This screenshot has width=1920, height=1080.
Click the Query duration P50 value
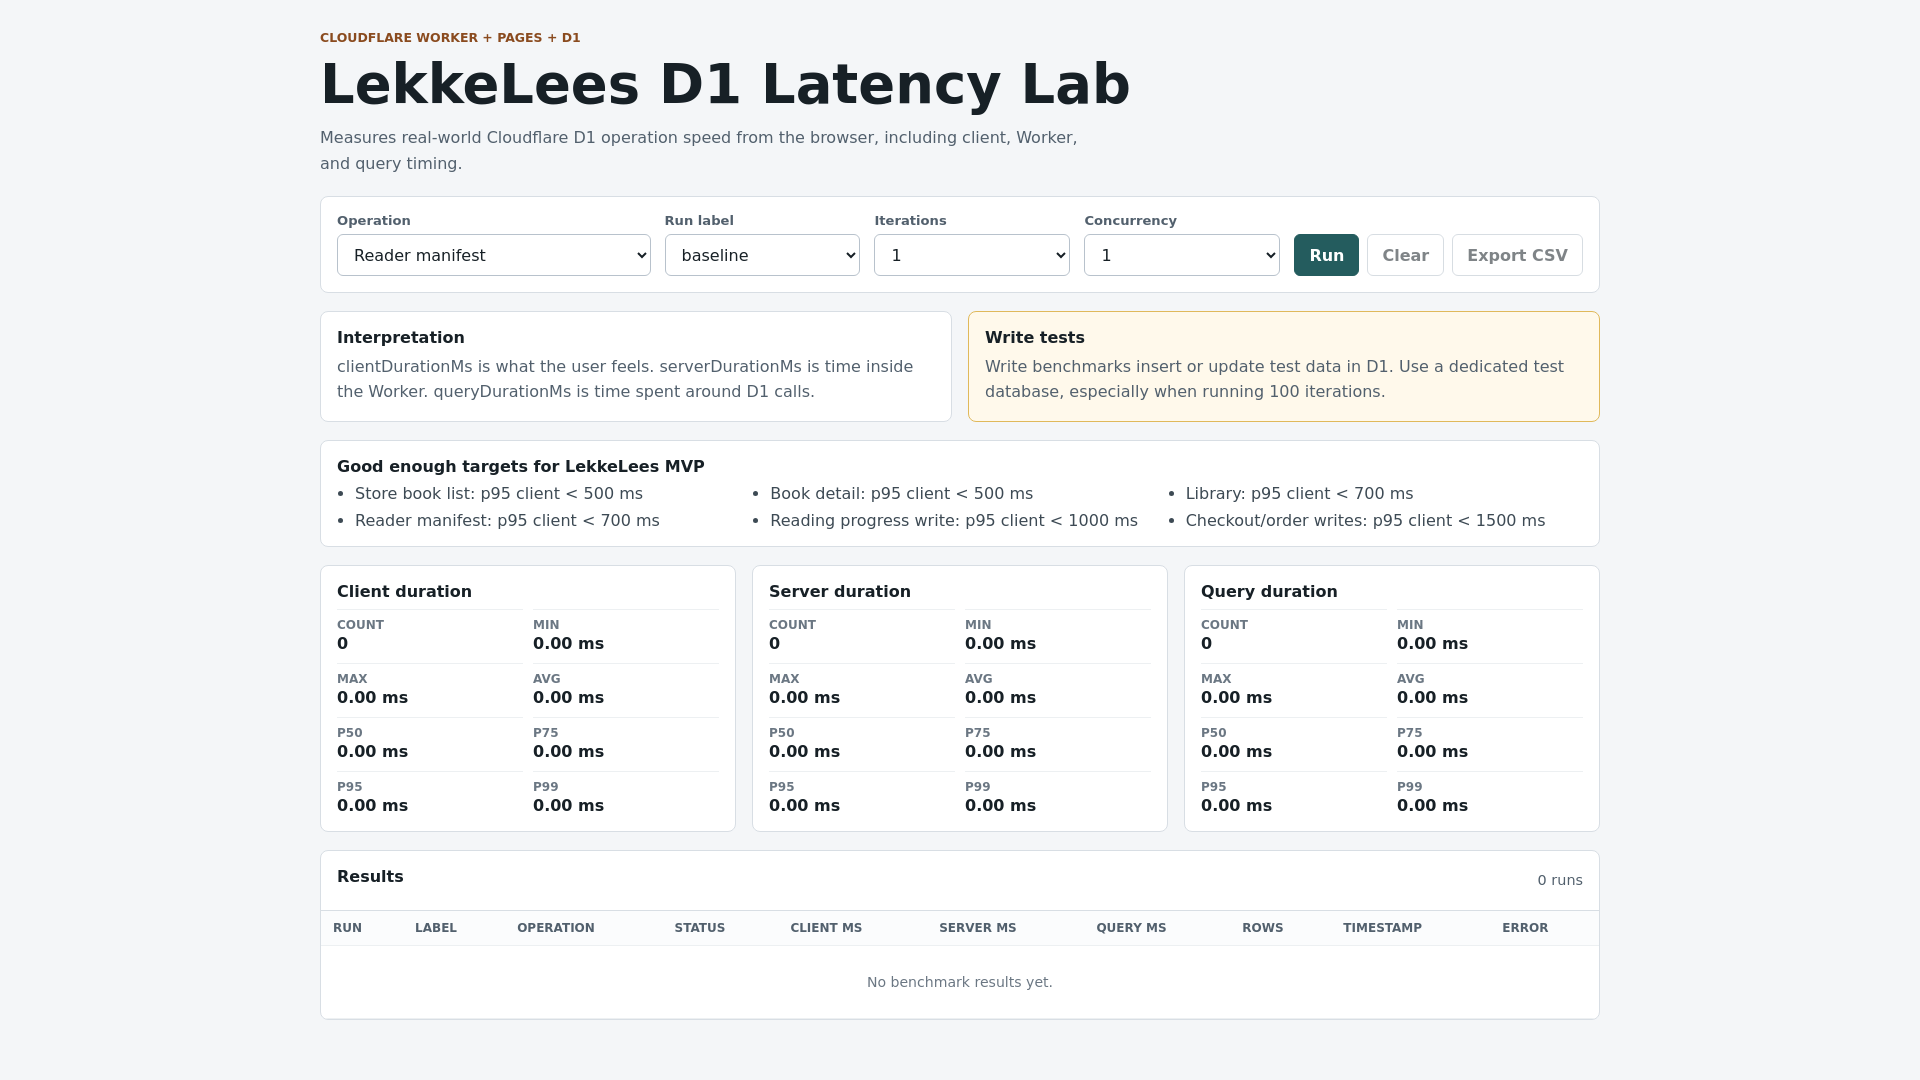coord(1236,751)
